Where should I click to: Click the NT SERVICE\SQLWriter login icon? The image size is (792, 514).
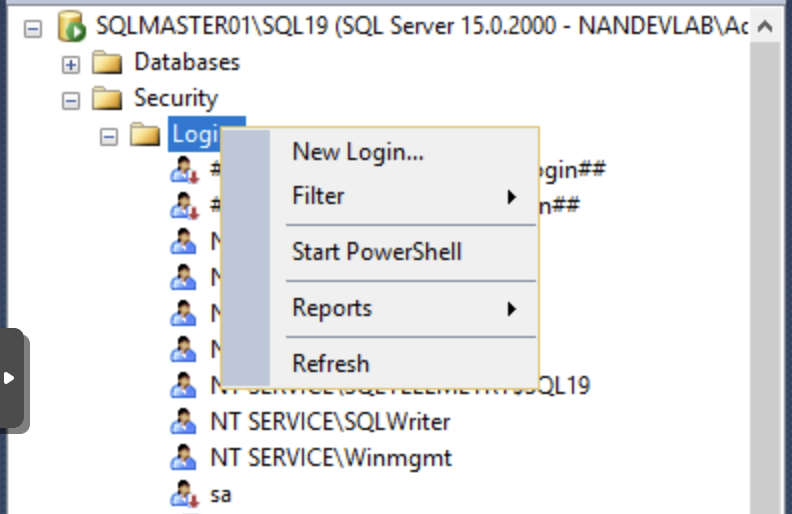(183, 422)
